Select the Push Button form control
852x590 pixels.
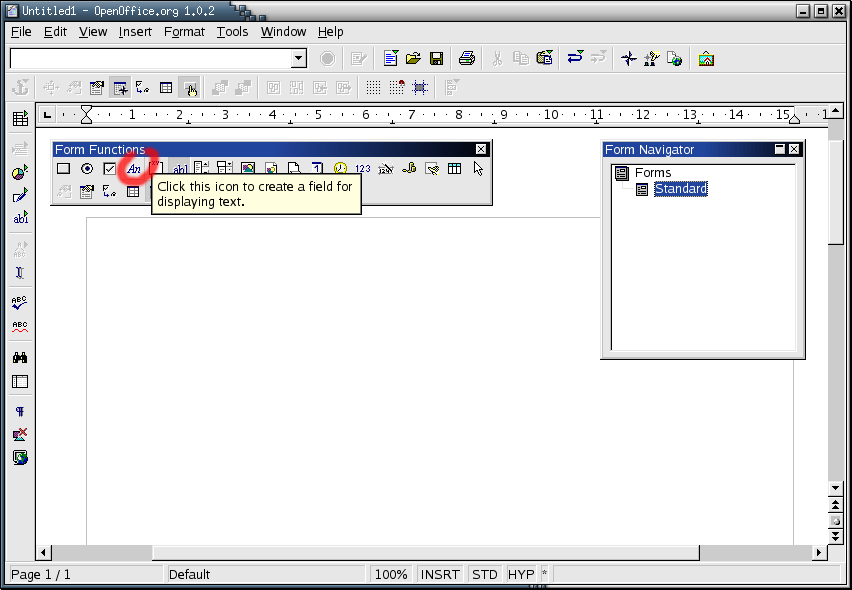(64, 169)
